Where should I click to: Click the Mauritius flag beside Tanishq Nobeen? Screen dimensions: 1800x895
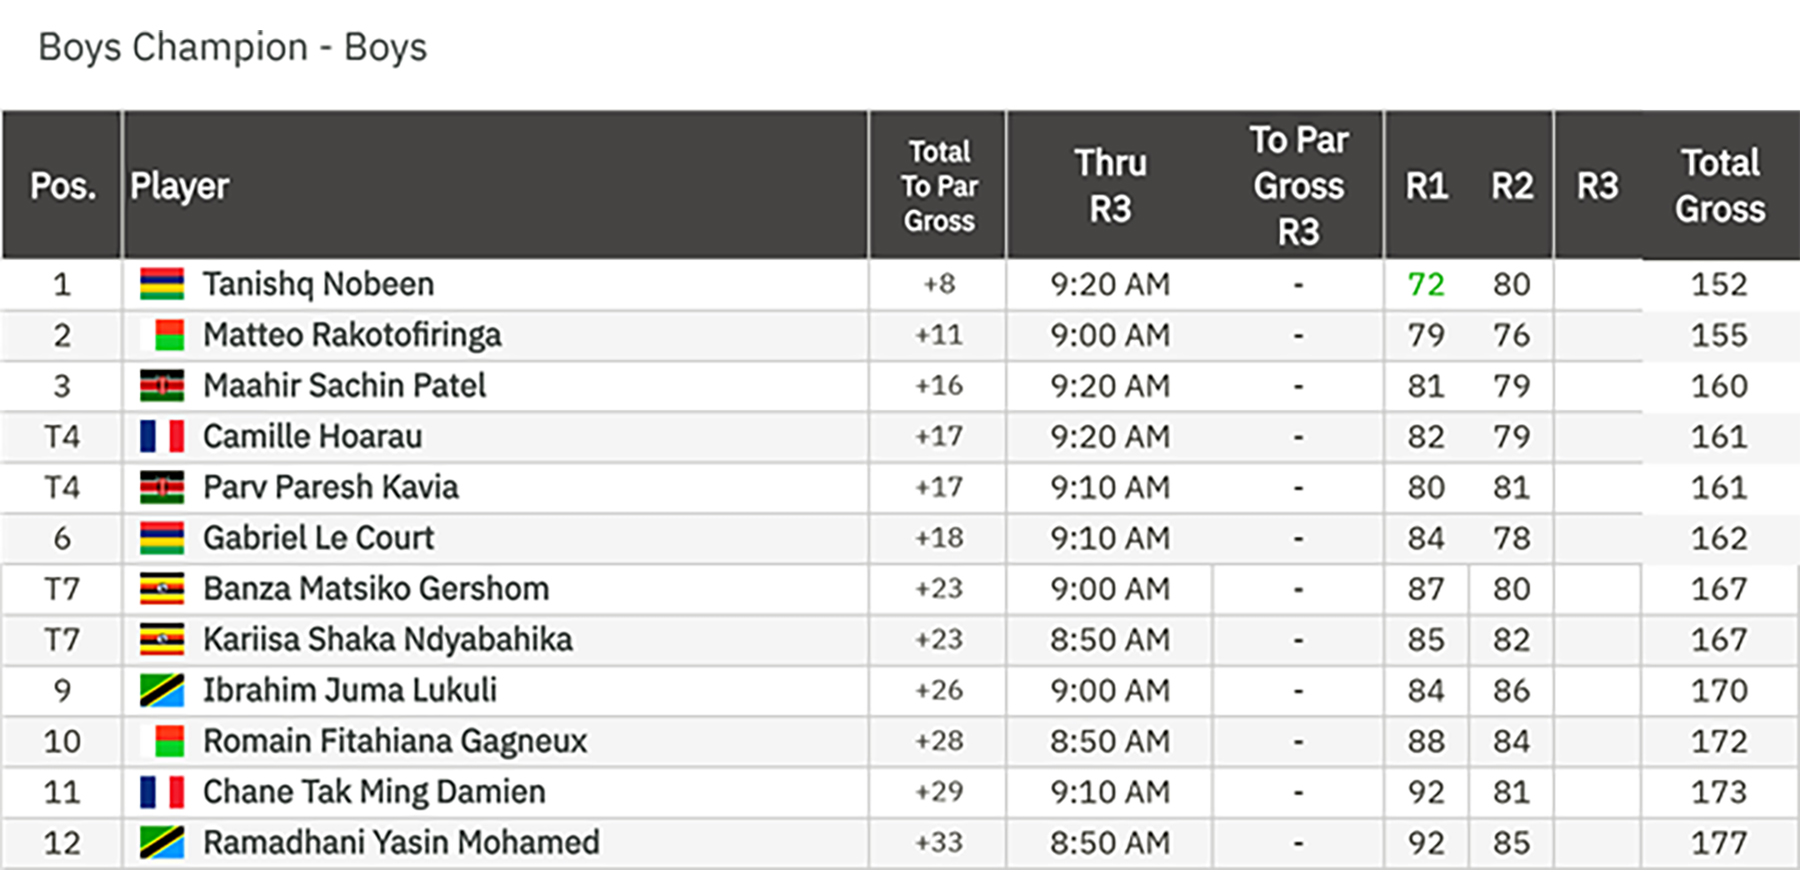click(x=162, y=284)
